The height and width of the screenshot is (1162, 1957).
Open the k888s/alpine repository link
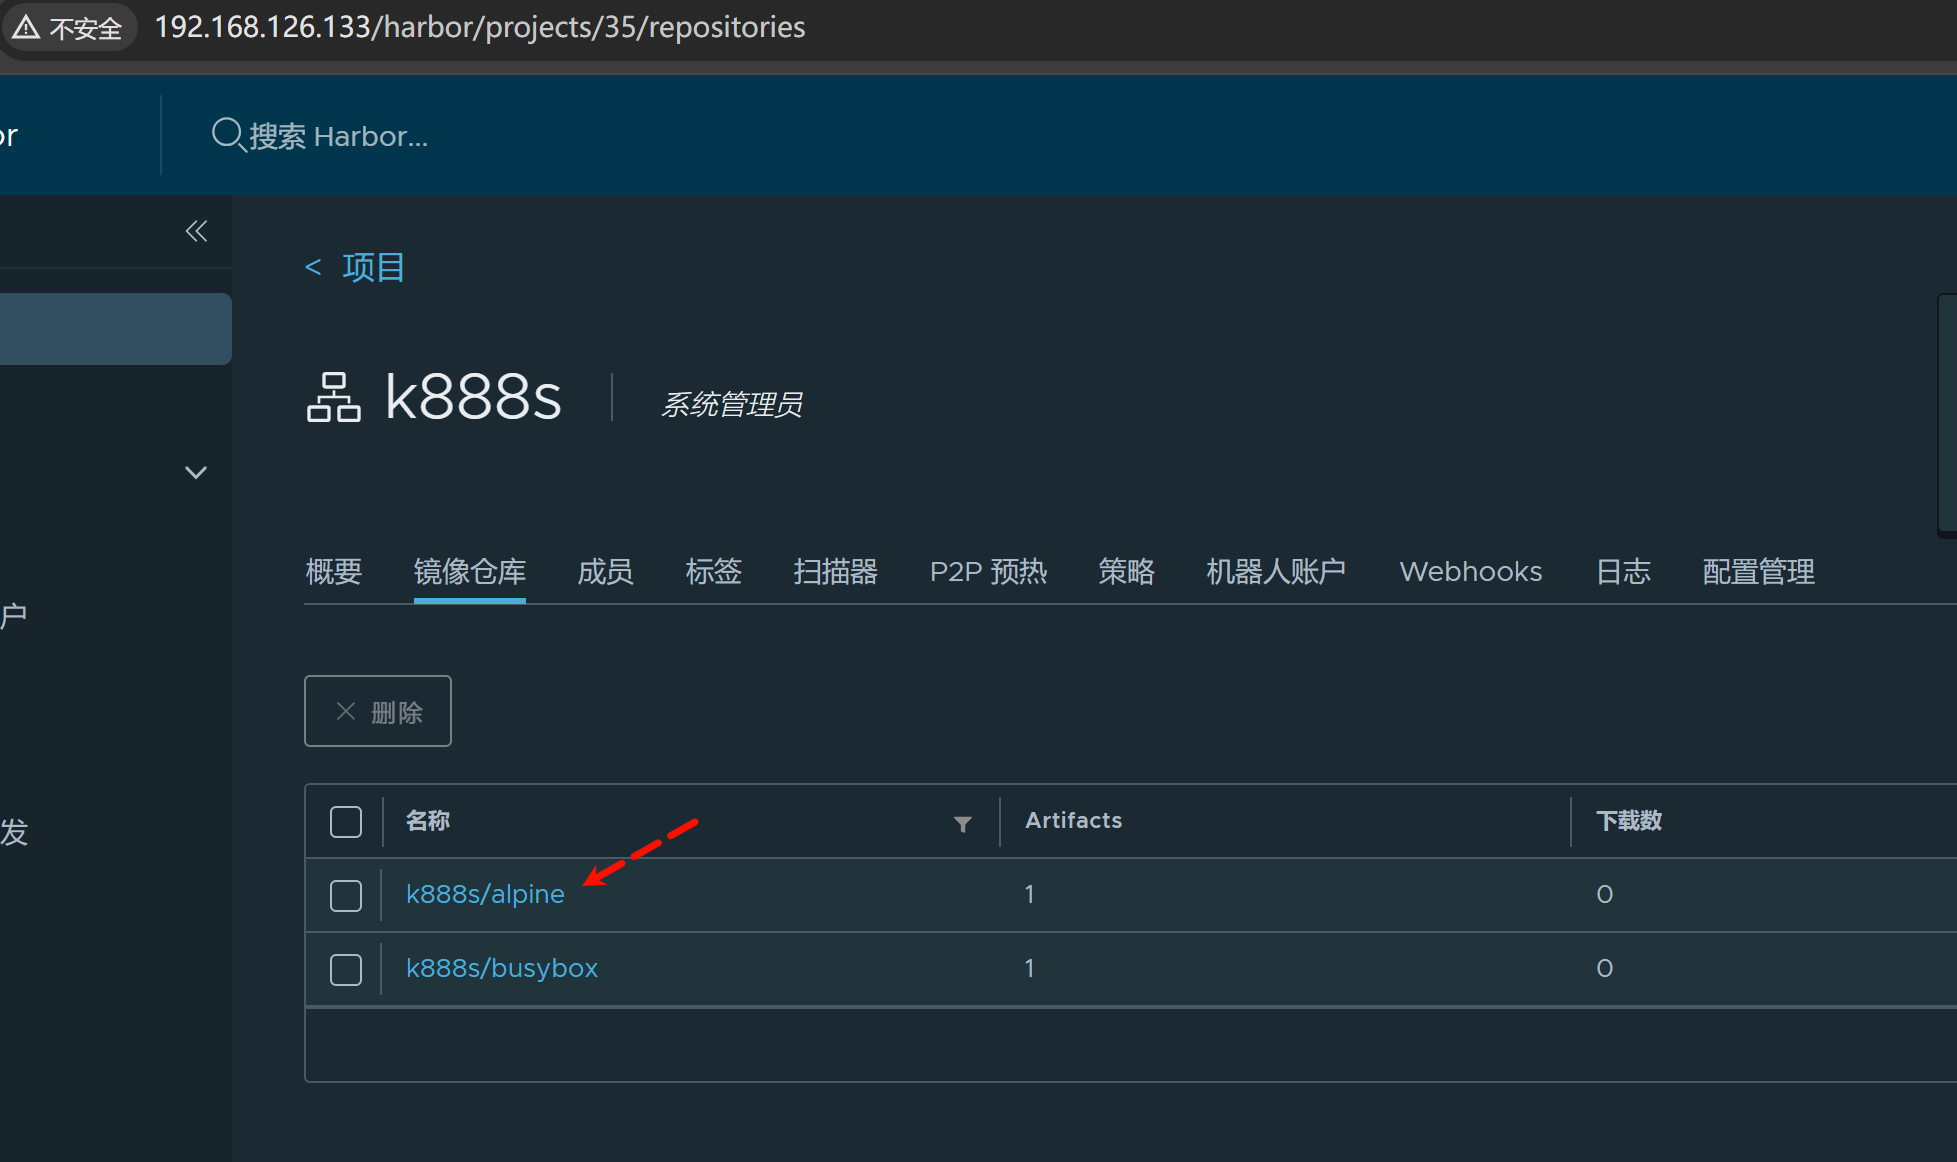(x=485, y=894)
